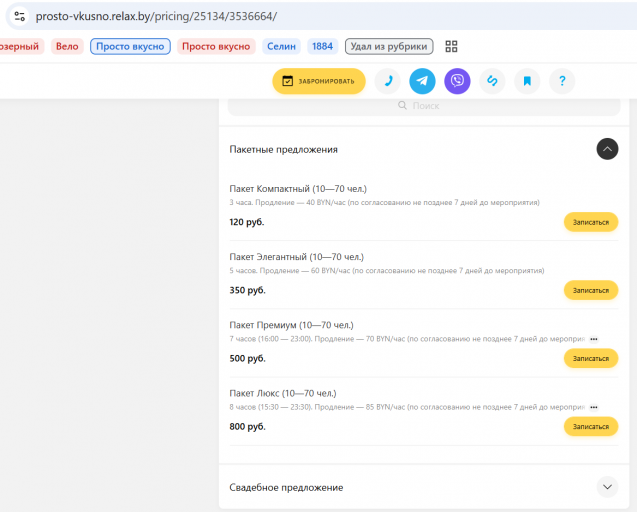Click the bookmark save icon
637x512 pixels.
pos(527,81)
